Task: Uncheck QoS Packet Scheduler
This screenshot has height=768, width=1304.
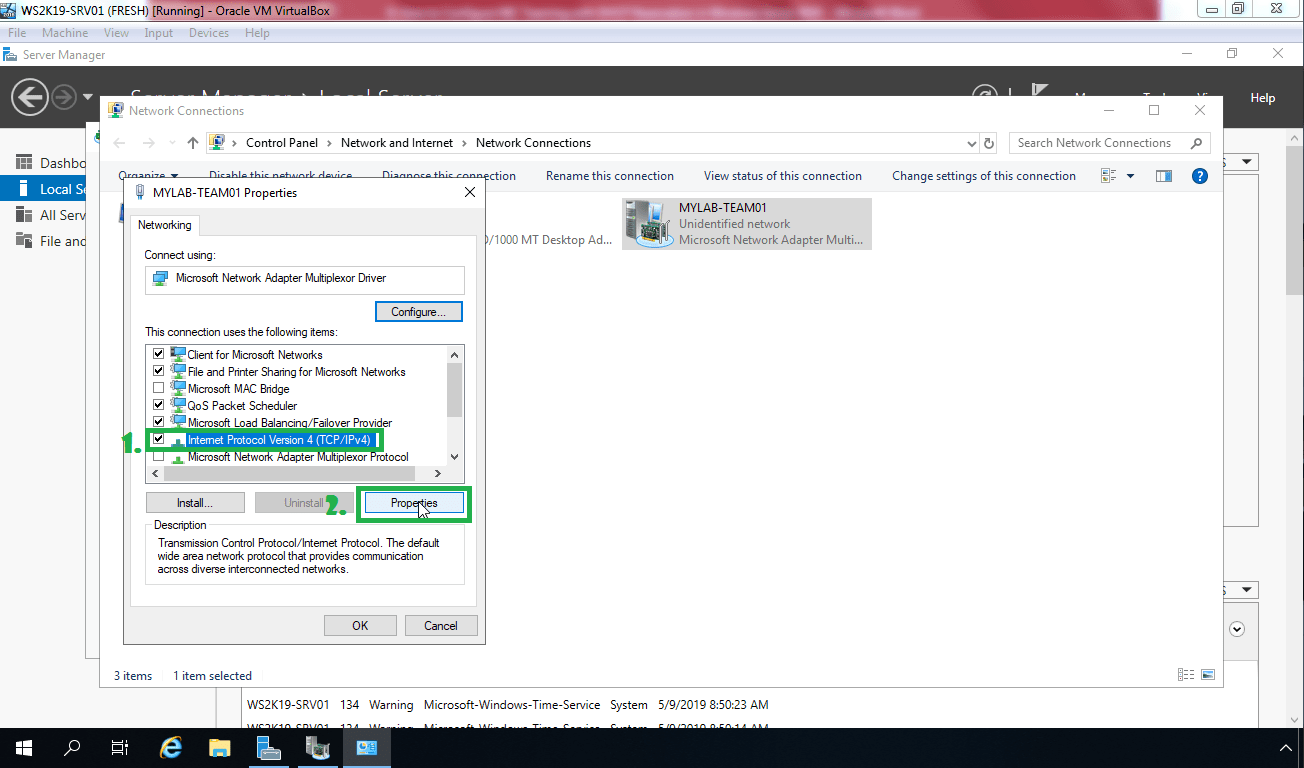Action: pyautogui.click(x=158, y=405)
